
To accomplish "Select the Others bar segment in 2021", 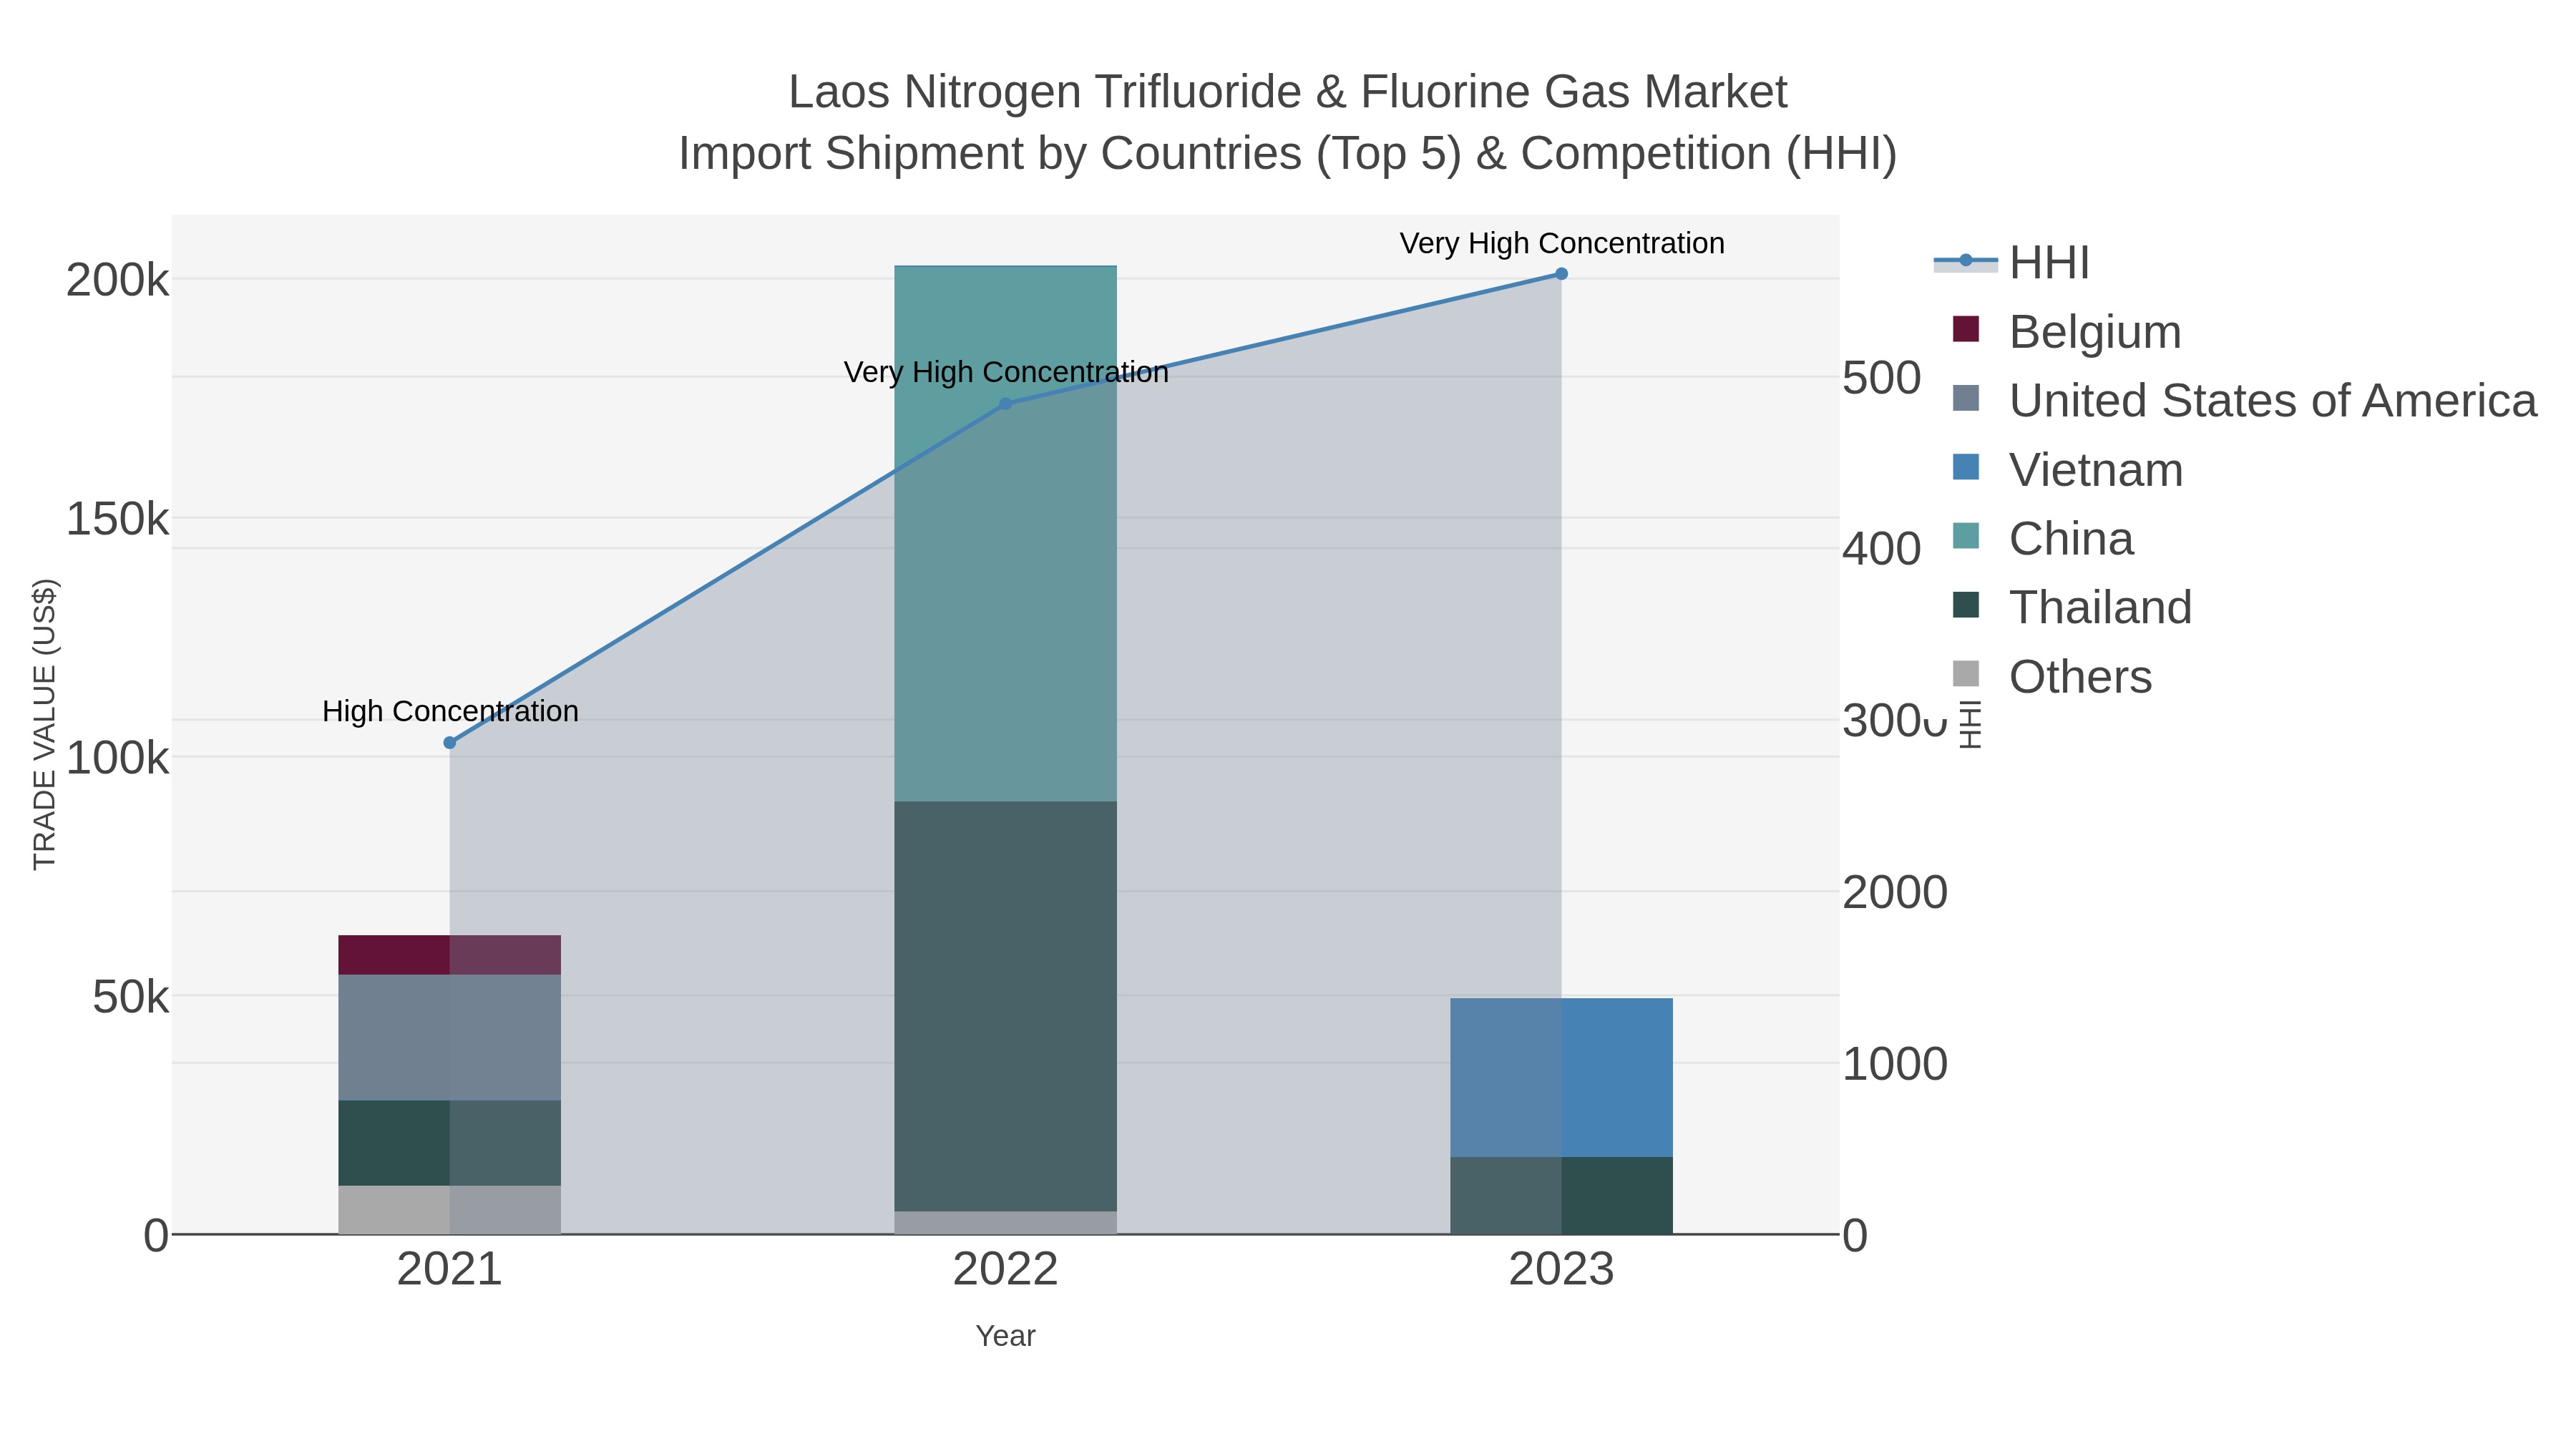I will pyautogui.click(x=449, y=1210).
